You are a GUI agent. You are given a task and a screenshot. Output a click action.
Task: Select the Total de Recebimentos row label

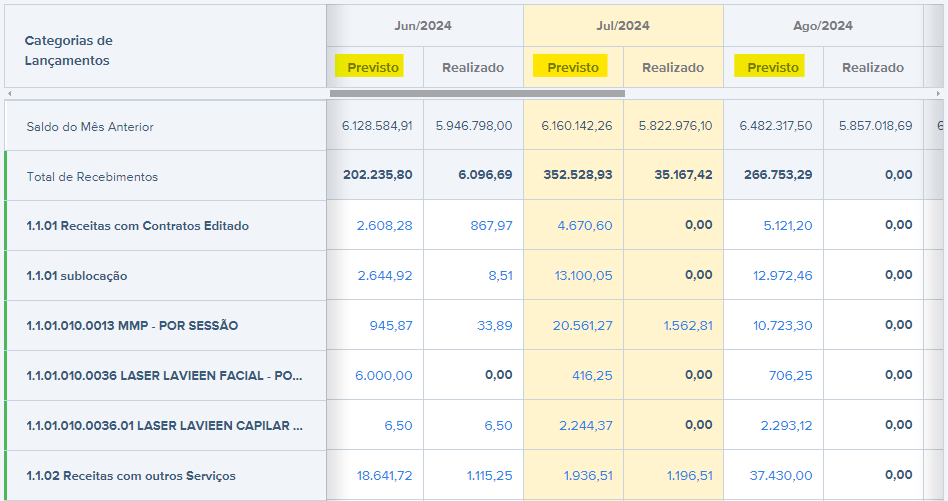pos(92,177)
